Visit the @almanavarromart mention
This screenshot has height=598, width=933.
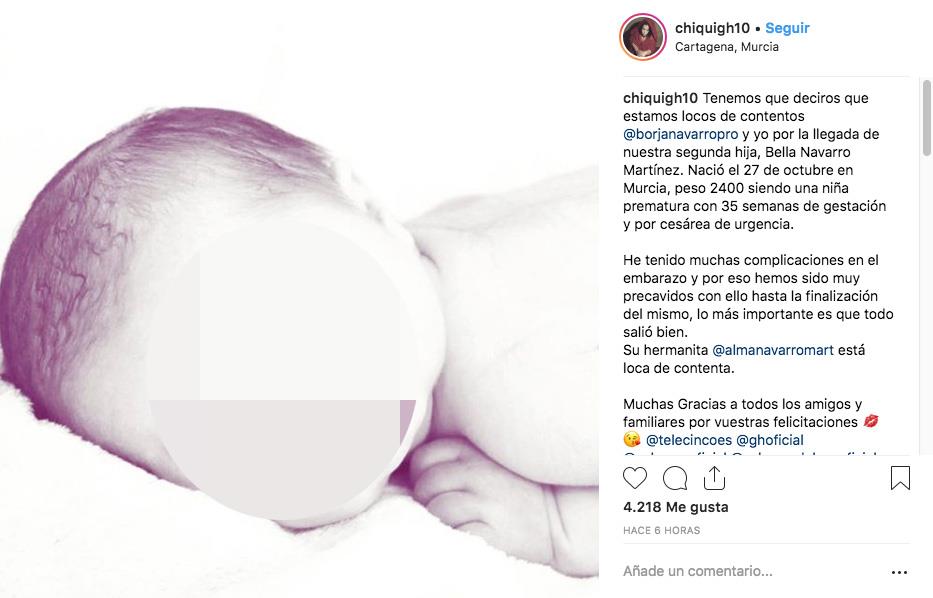tap(773, 350)
